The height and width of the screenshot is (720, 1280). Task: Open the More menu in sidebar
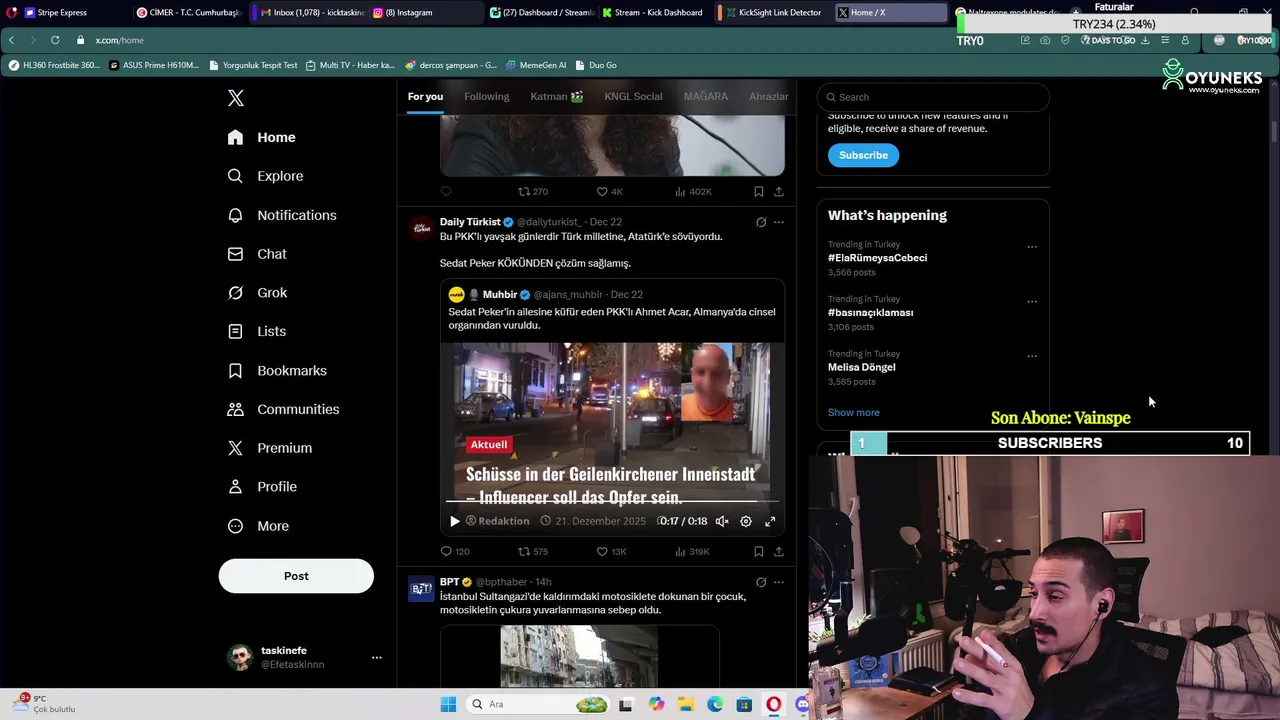click(x=258, y=526)
